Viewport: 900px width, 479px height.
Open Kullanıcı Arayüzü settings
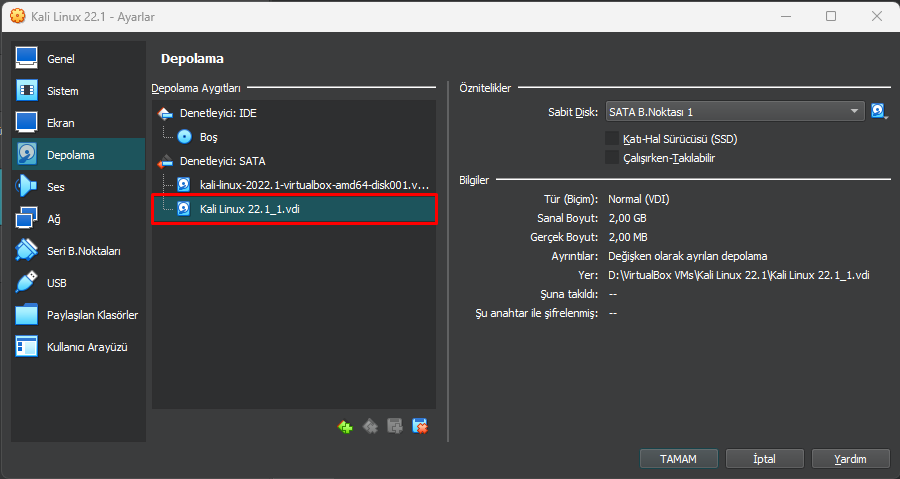79,347
